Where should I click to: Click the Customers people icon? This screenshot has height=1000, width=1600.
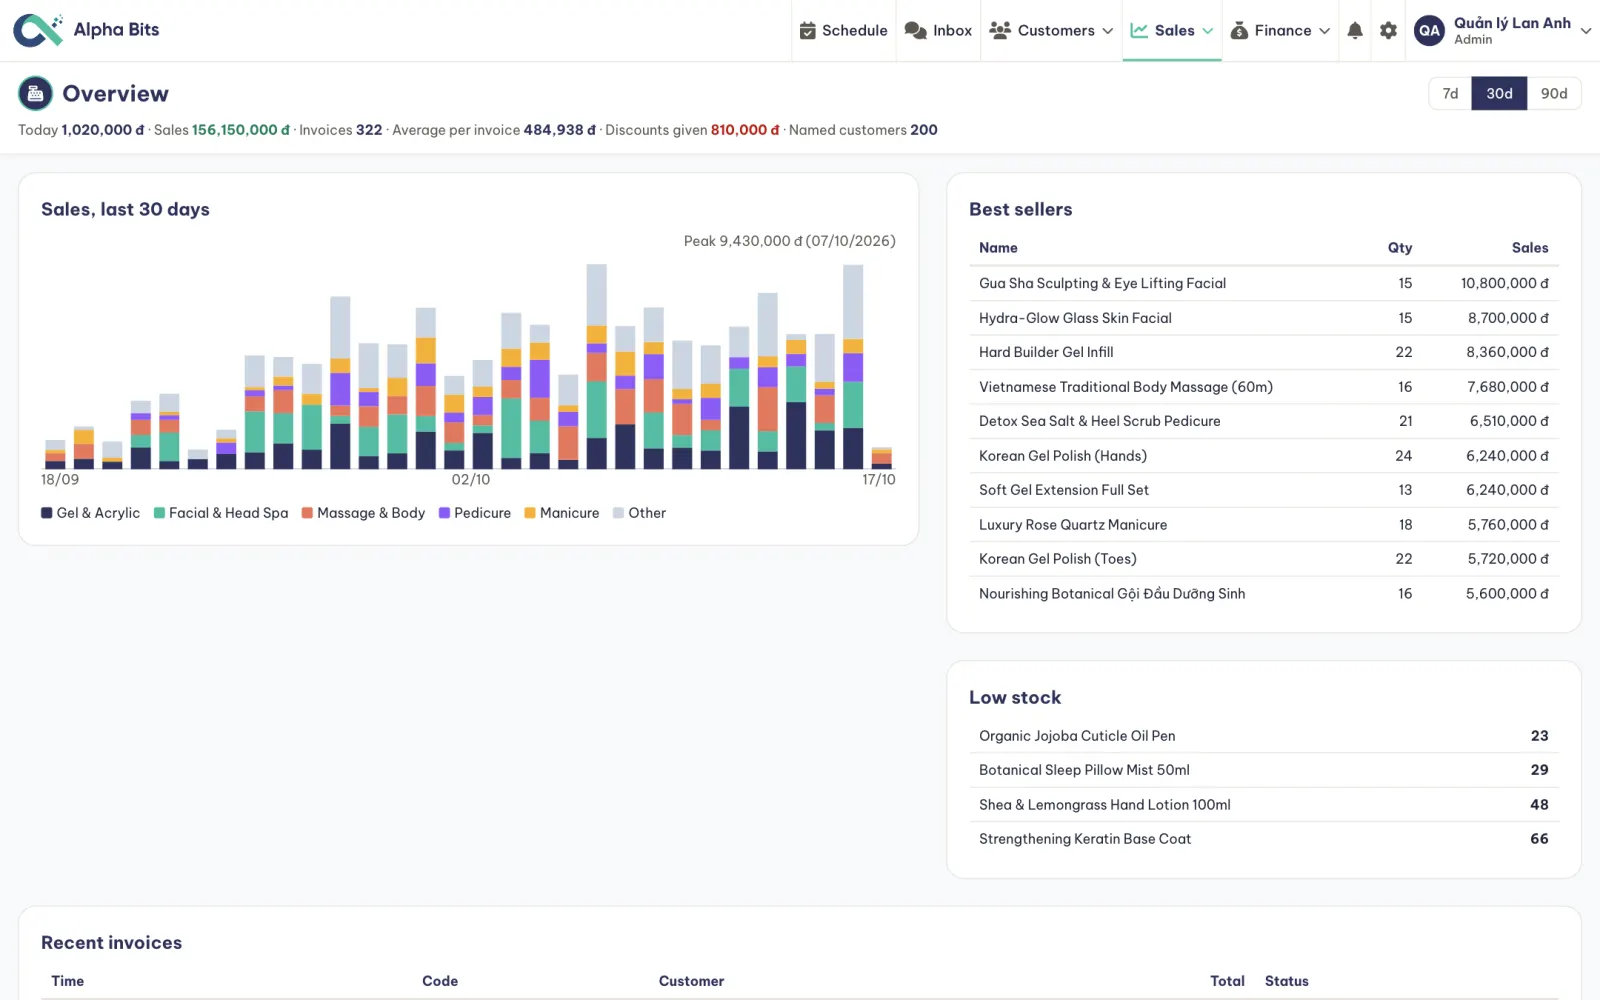tap(1000, 31)
